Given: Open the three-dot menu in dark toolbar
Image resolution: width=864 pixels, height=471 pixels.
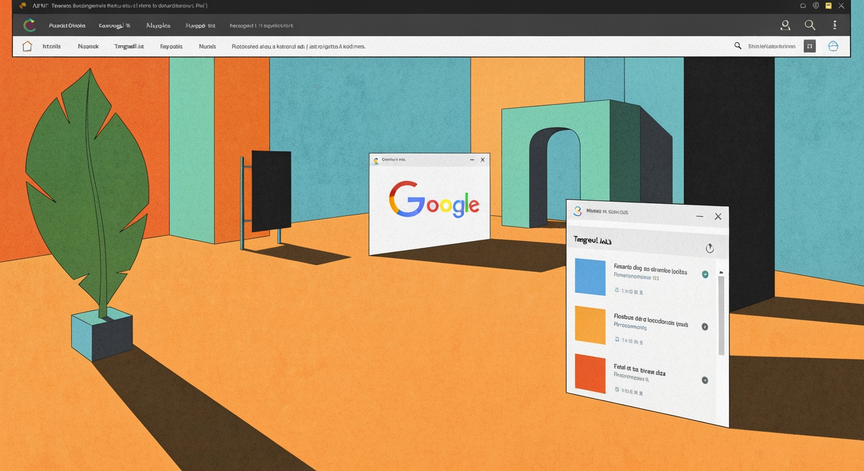Looking at the screenshot, I should [835, 25].
